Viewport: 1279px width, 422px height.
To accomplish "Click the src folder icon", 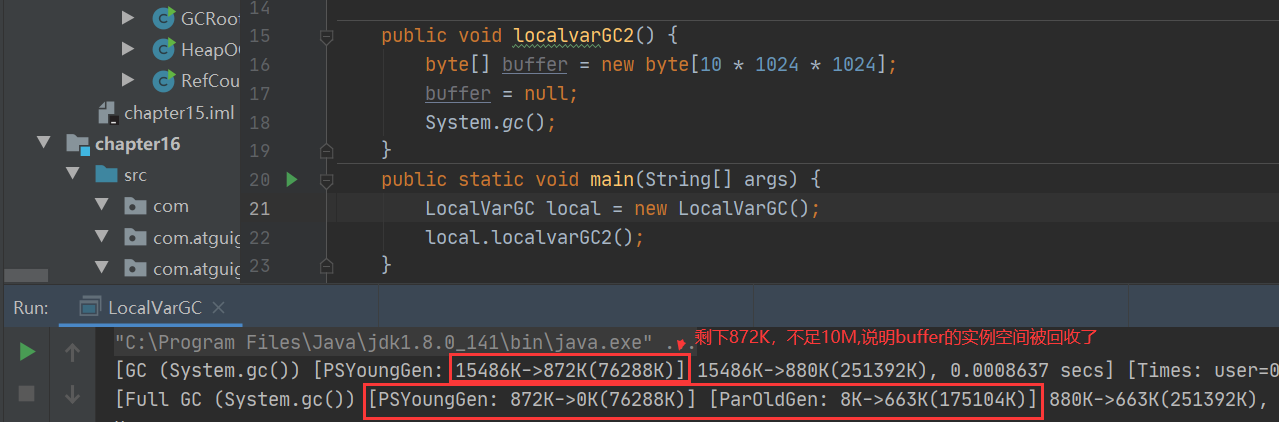I will click(x=107, y=174).
